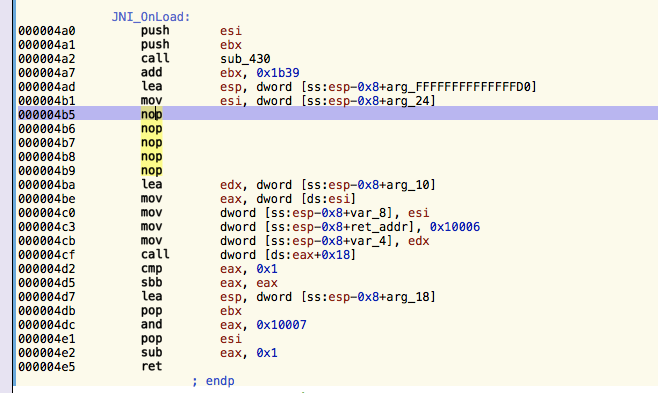This screenshot has width=658, height=393.
Task: Click the JNI_OnLoad procedure label
Action: click(x=151, y=17)
